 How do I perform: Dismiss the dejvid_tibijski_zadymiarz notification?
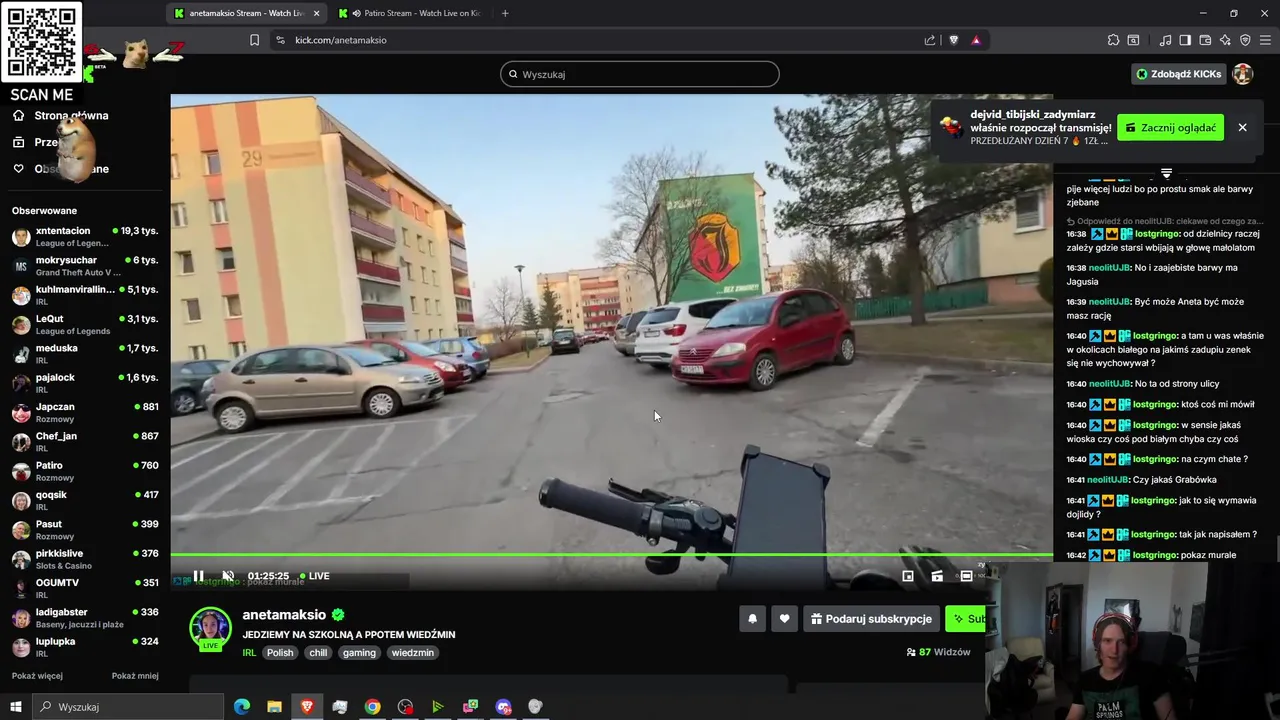1242,128
